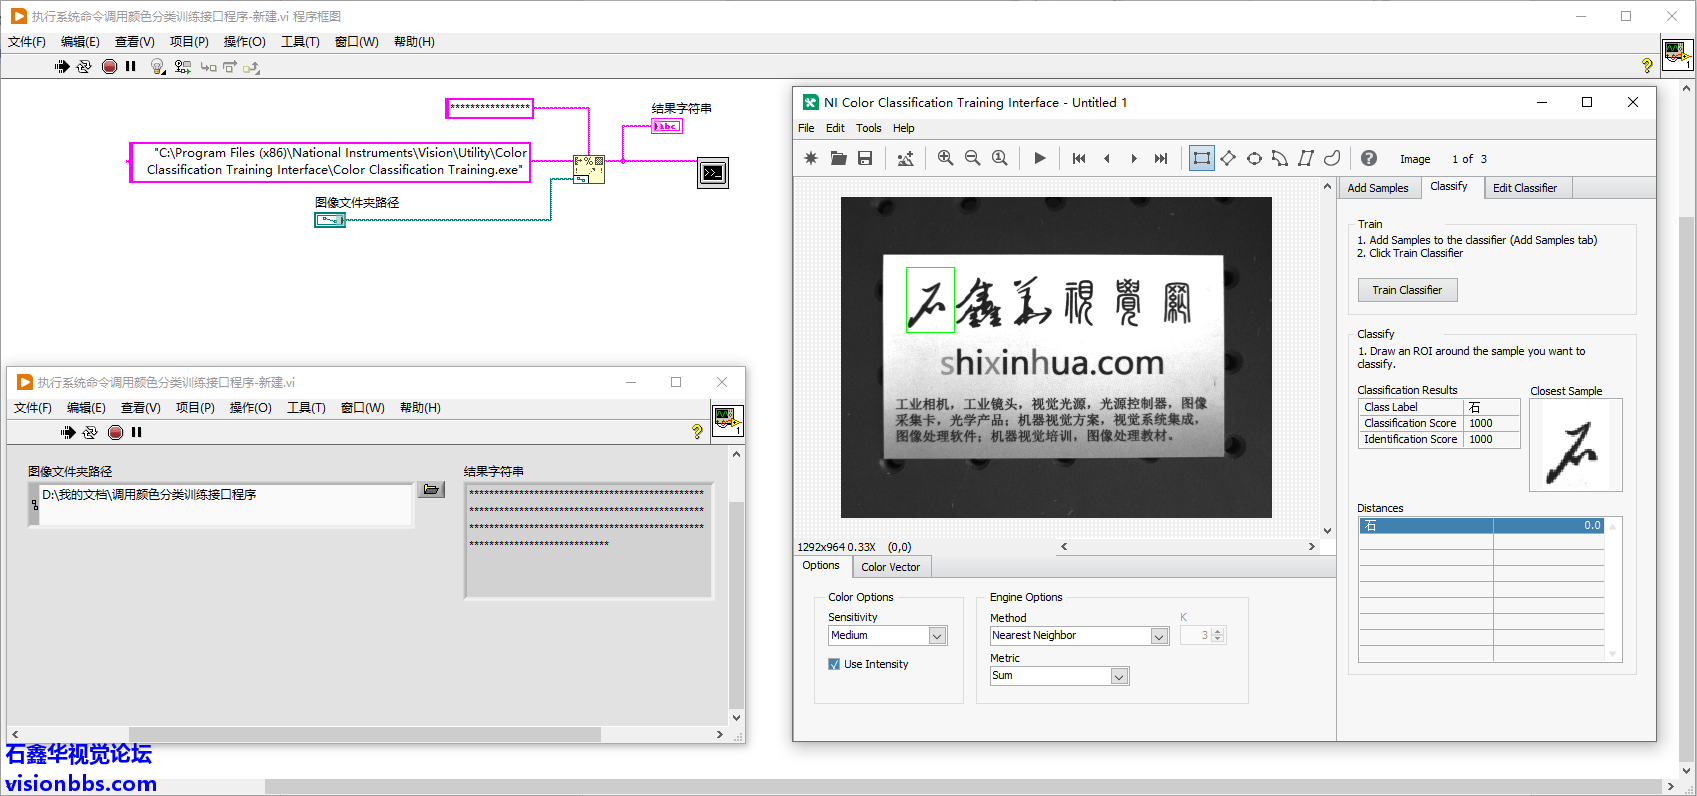1697x796 pixels.
Task: Click the Train Classifier button
Action: point(1407,290)
